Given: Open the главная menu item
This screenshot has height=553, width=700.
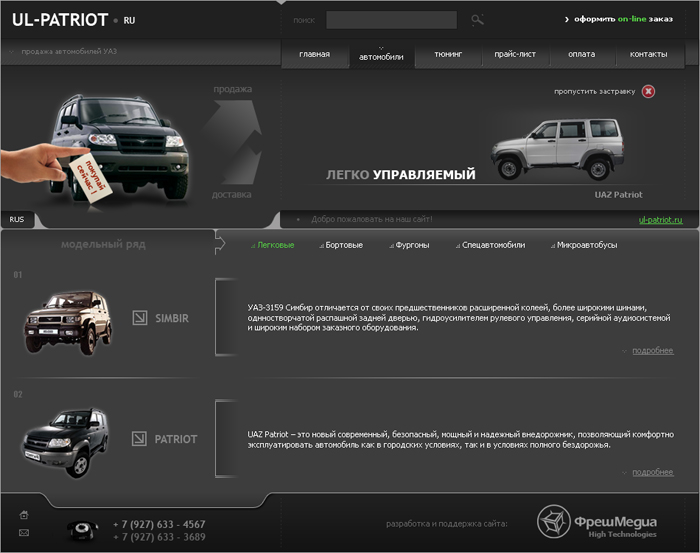Looking at the screenshot, I should pos(314,54).
